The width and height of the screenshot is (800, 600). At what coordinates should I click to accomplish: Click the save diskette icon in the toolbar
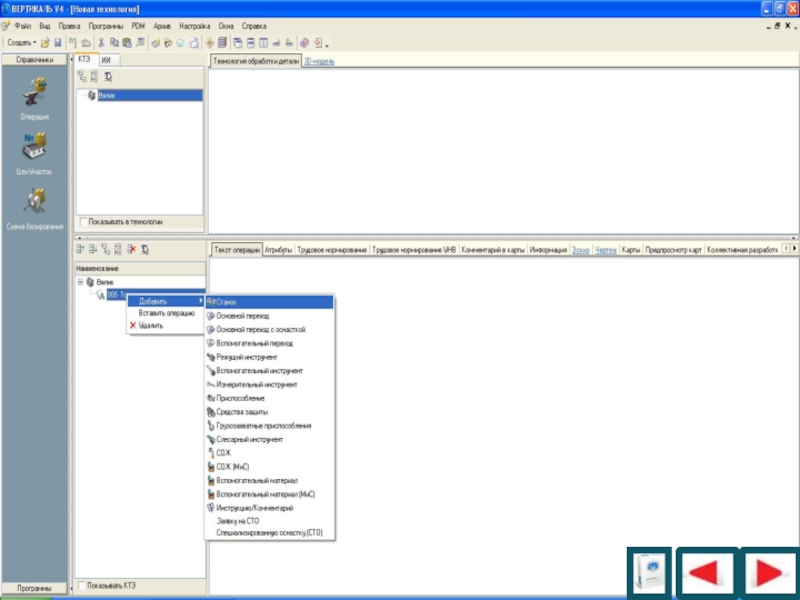[58, 43]
